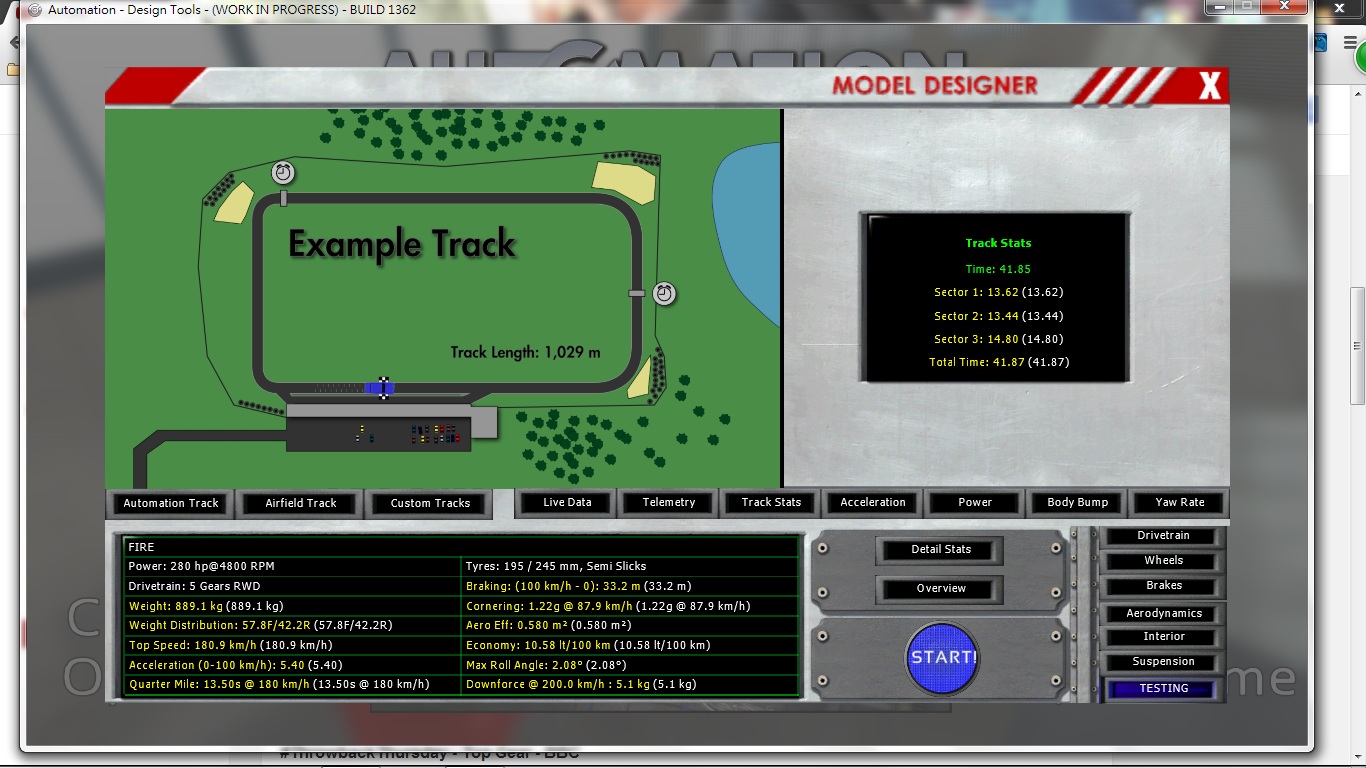Click the Sector 1: 13.62 line
Viewport: 1366px width, 768px height.
[998, 292]
